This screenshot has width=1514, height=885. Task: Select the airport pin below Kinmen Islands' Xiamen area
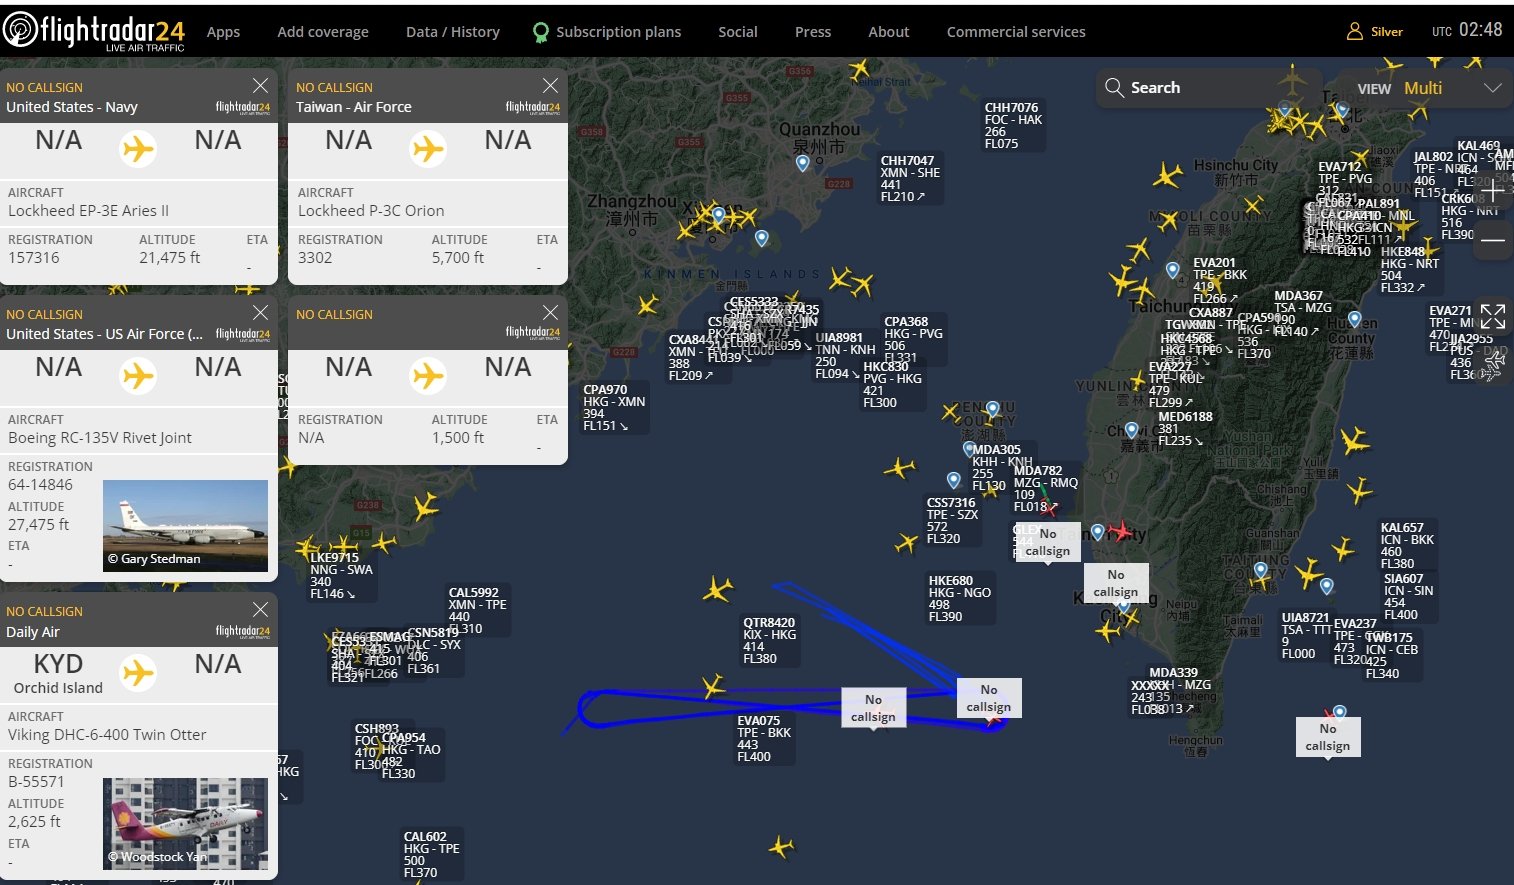tap(762, 238)
